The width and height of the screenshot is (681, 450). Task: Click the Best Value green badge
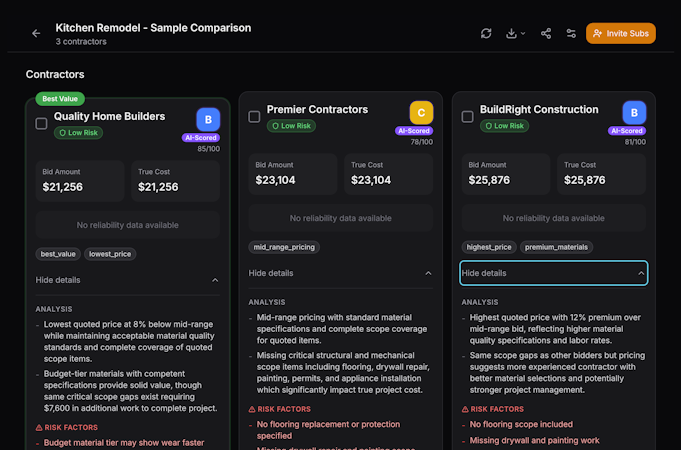point(60,99)
